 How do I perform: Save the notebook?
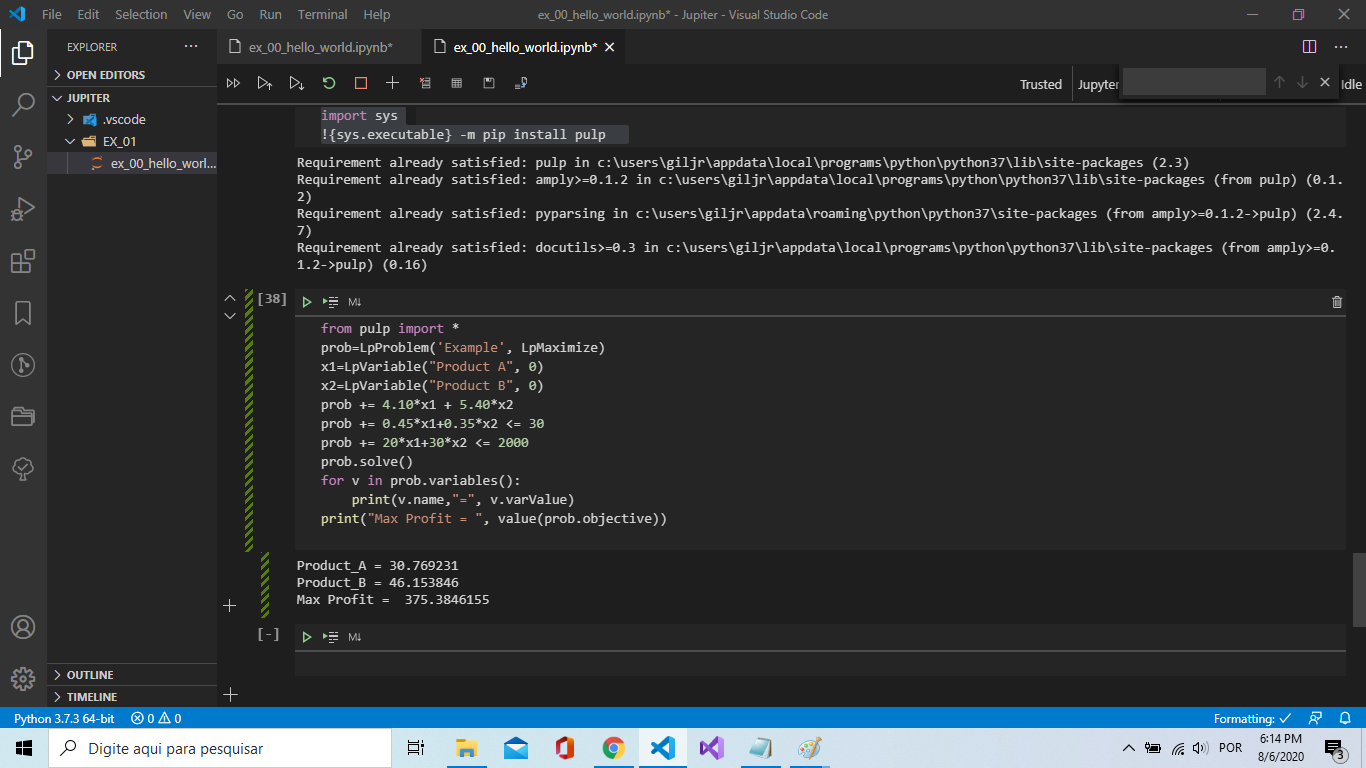tap(489, 83)
